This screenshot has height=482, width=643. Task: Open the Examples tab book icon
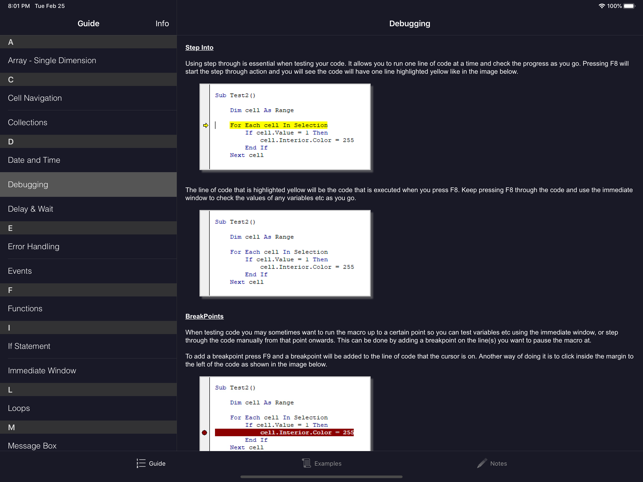click(x=306, y=463)
